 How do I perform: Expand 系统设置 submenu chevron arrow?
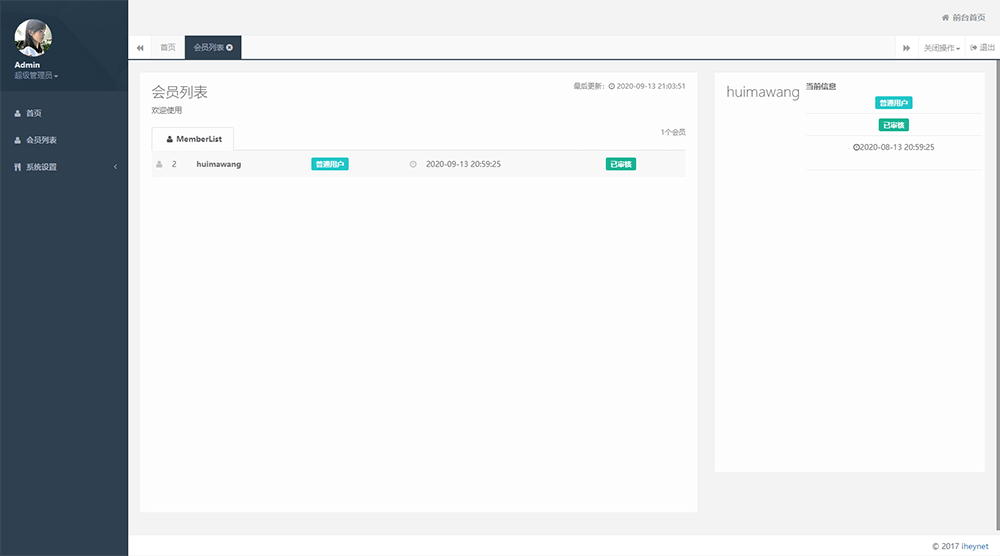[115, 167]
